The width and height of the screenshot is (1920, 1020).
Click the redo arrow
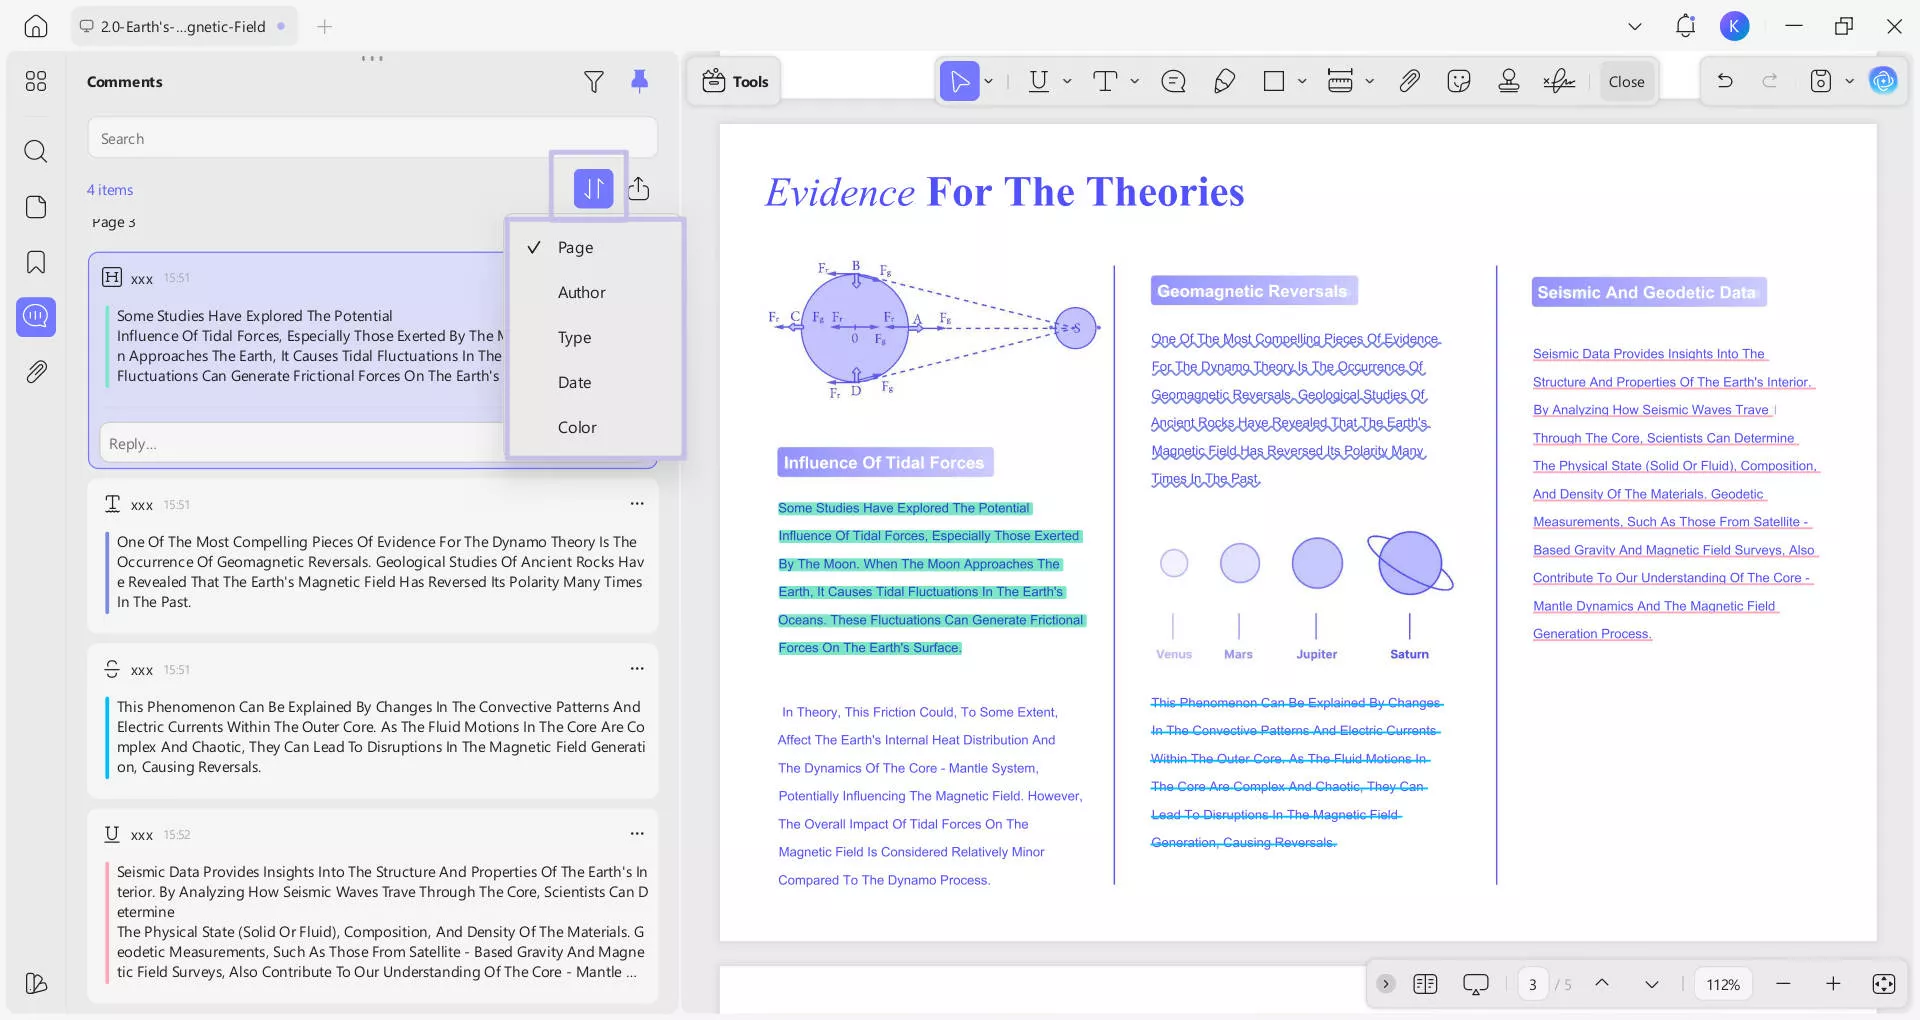point(1770,81)
